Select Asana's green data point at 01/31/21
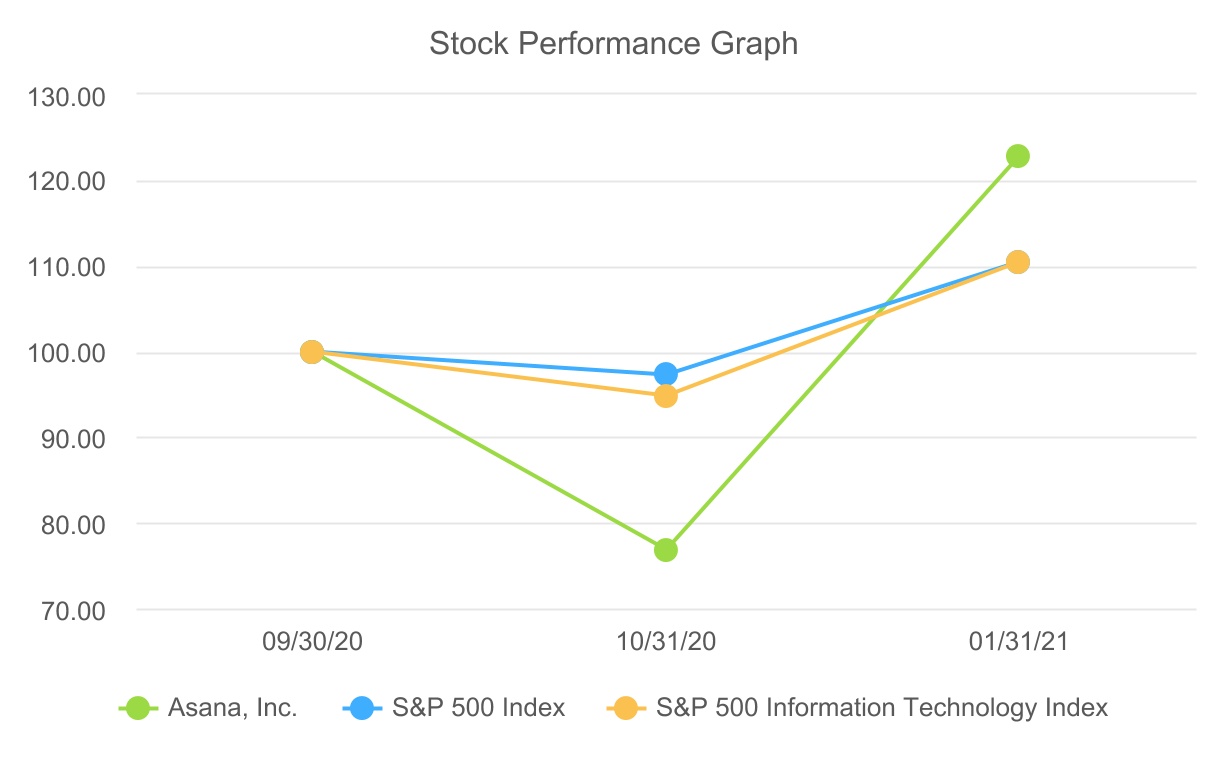Image resolution: width=1226 pixels, height=760 pixels. 1018,156
